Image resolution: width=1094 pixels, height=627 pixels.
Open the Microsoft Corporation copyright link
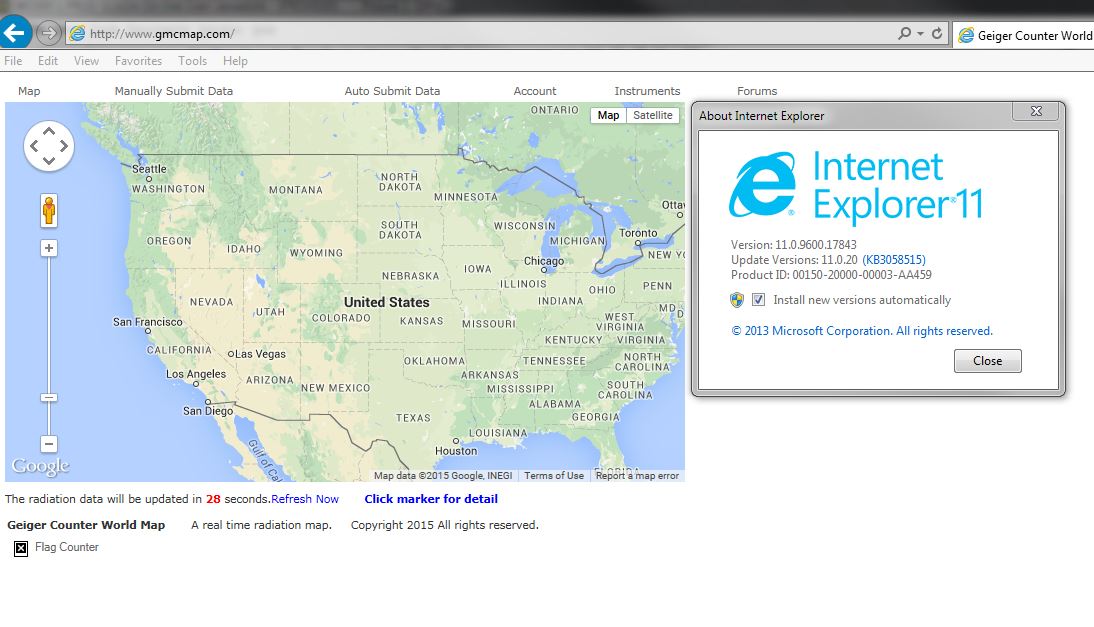click(x=862, y=331)
